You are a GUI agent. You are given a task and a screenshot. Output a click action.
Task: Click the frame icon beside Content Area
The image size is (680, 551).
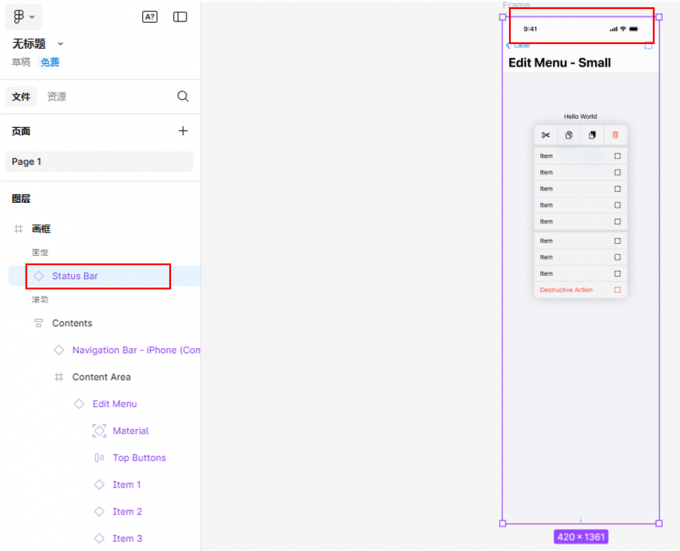pos(59,377)
